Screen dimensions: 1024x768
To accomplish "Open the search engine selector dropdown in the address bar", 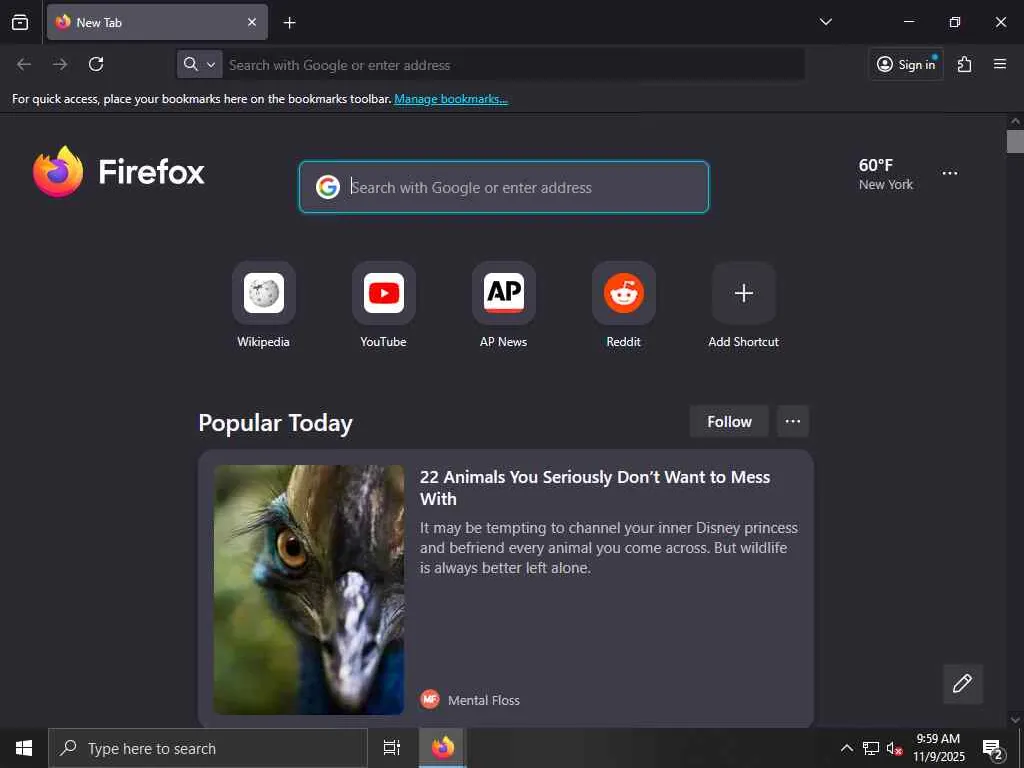I will tap(199, 64).
